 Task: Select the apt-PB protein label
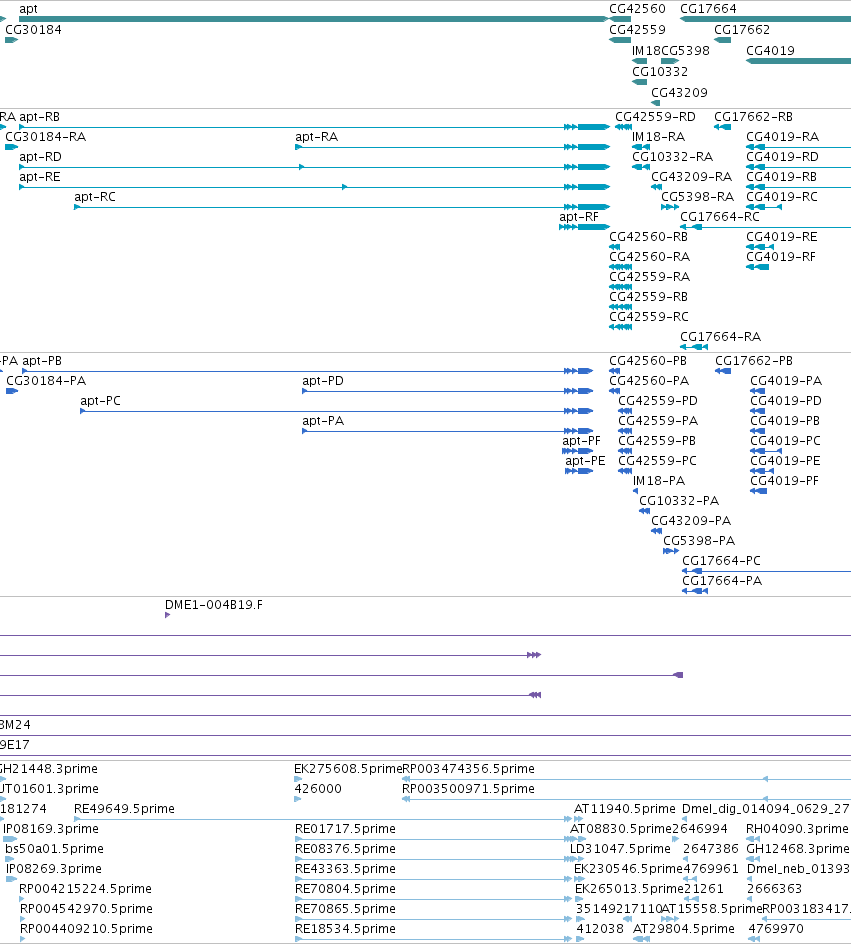(42, 361)
